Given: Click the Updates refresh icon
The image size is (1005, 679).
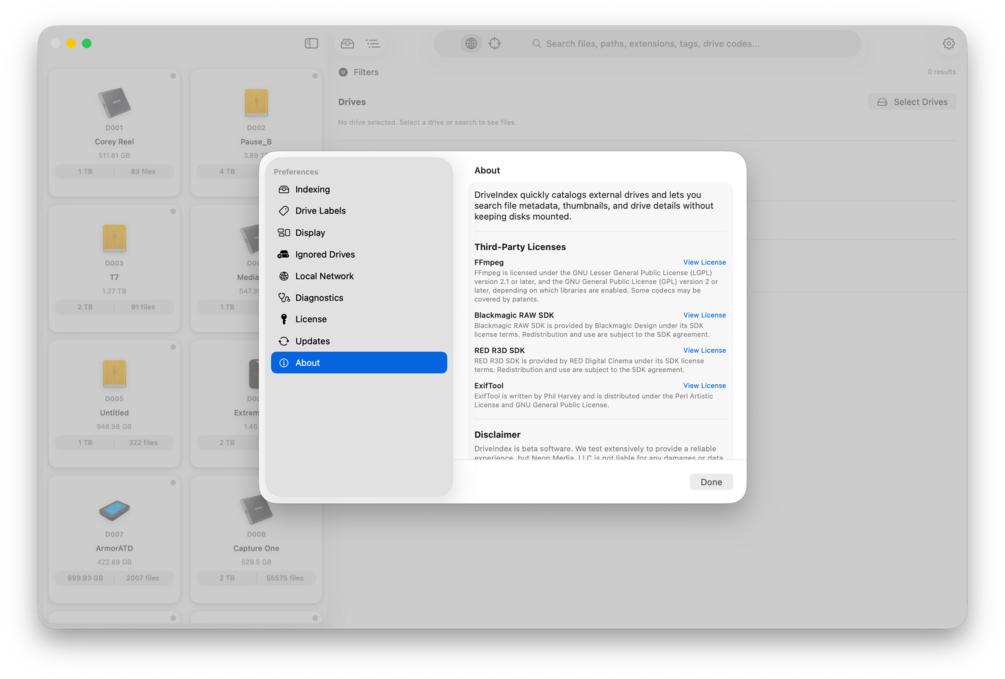Looking at the screenshot, I should point(283,341).
